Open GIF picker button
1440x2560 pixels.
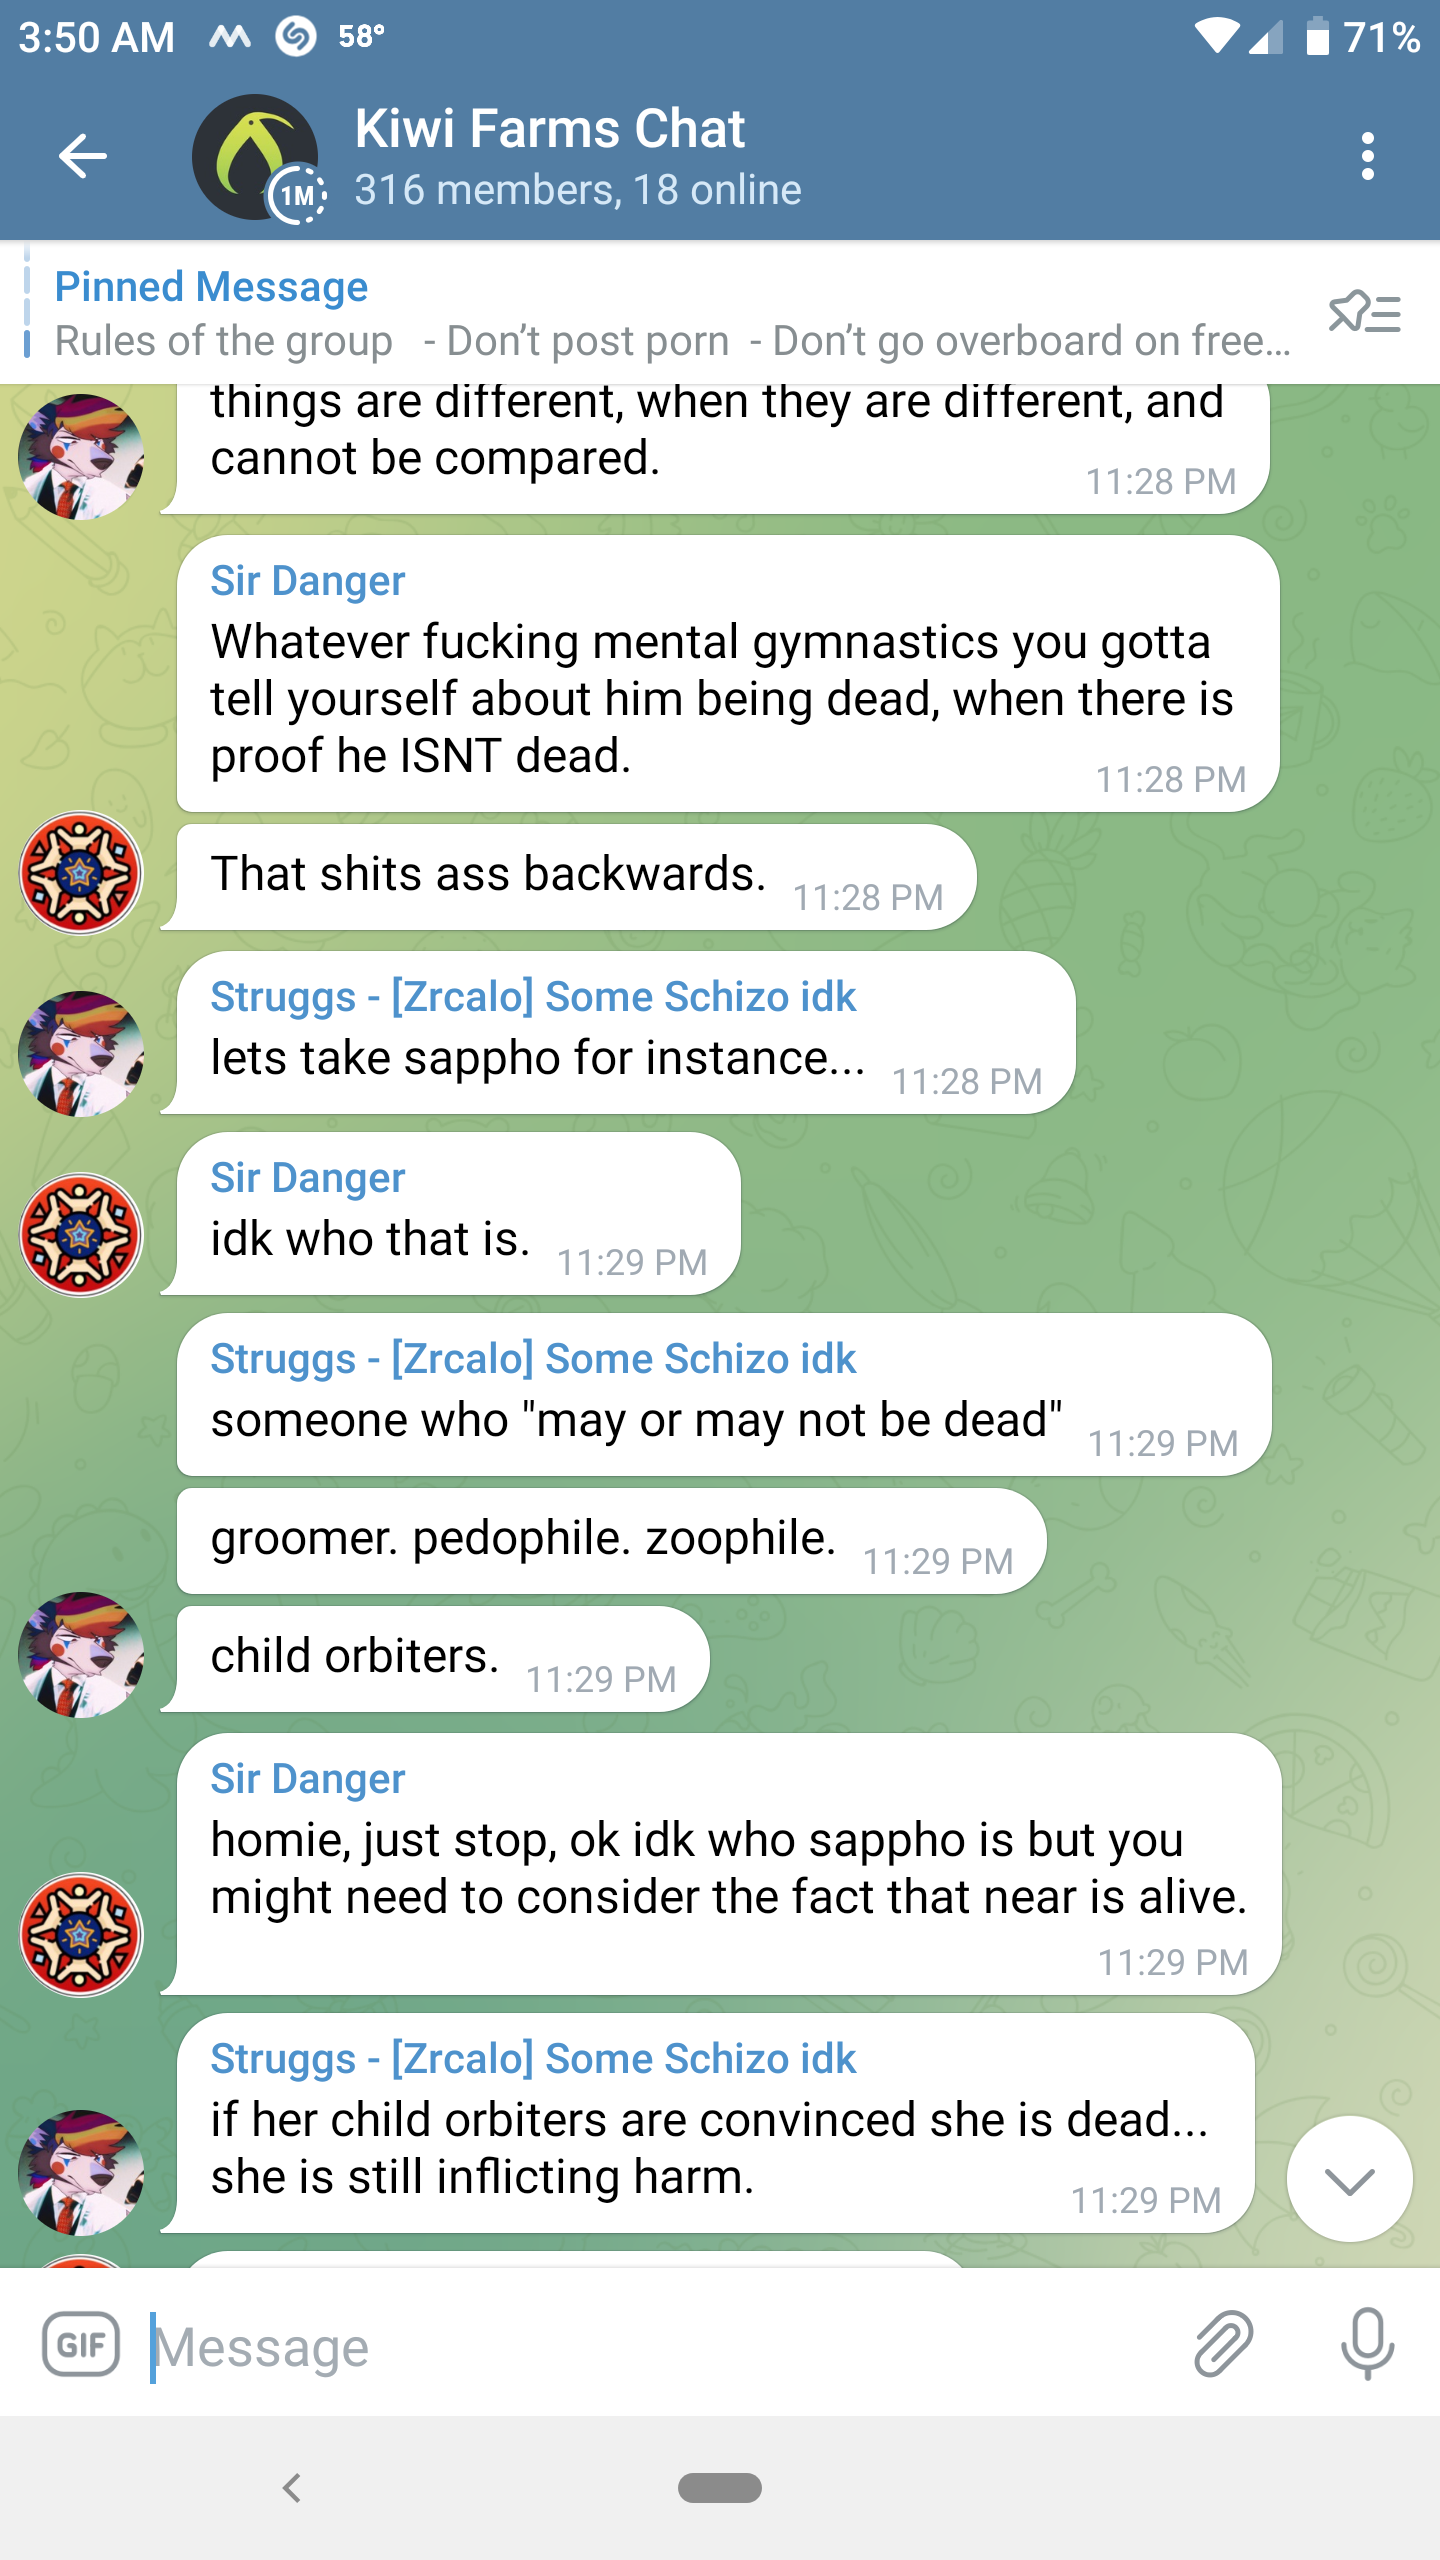(x=81, y=2344)
